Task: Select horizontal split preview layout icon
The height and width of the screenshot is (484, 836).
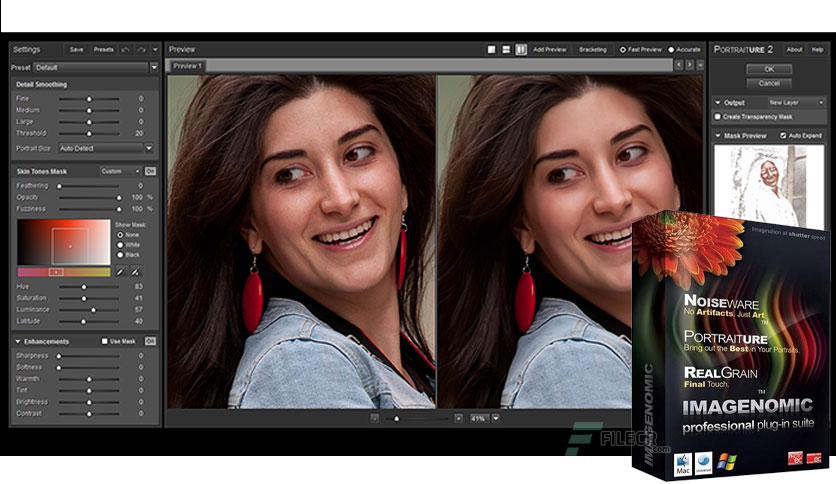Action: pyautogui.click(x=507, y=49)
